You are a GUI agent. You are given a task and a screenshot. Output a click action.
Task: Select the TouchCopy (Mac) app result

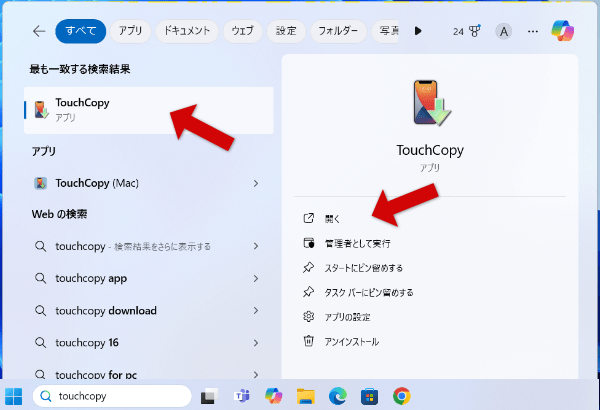pos(149,183)
